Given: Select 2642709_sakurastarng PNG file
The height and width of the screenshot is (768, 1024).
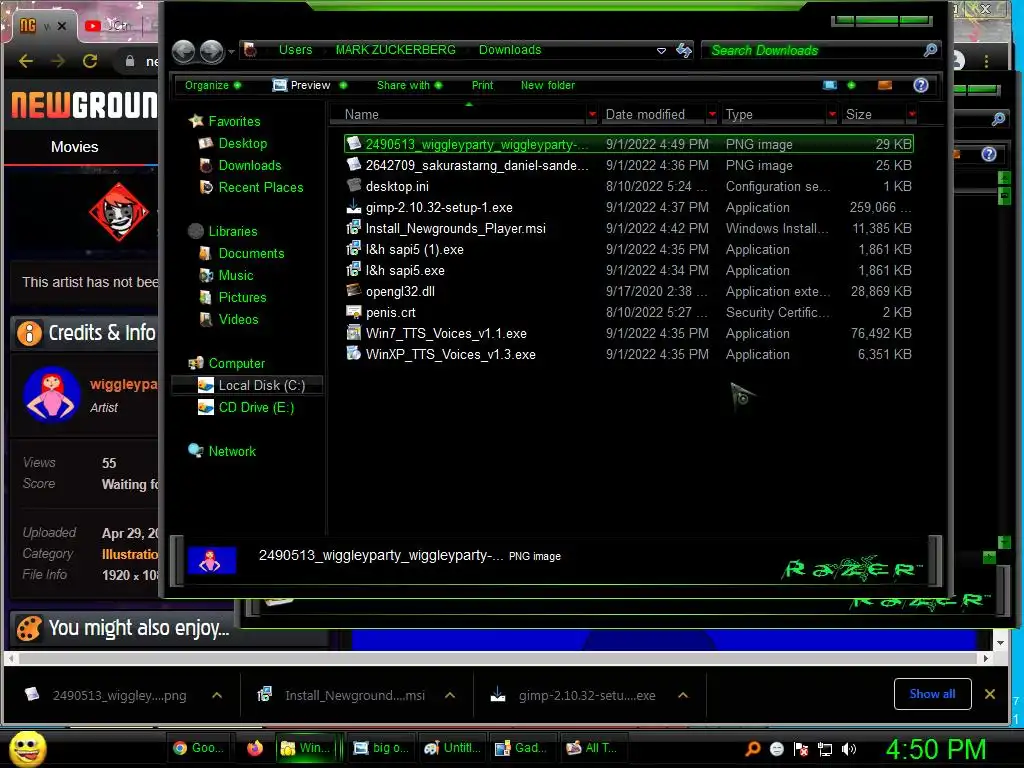Looking at the screenshot, I should pyautogui.click(x=628, y=165).
